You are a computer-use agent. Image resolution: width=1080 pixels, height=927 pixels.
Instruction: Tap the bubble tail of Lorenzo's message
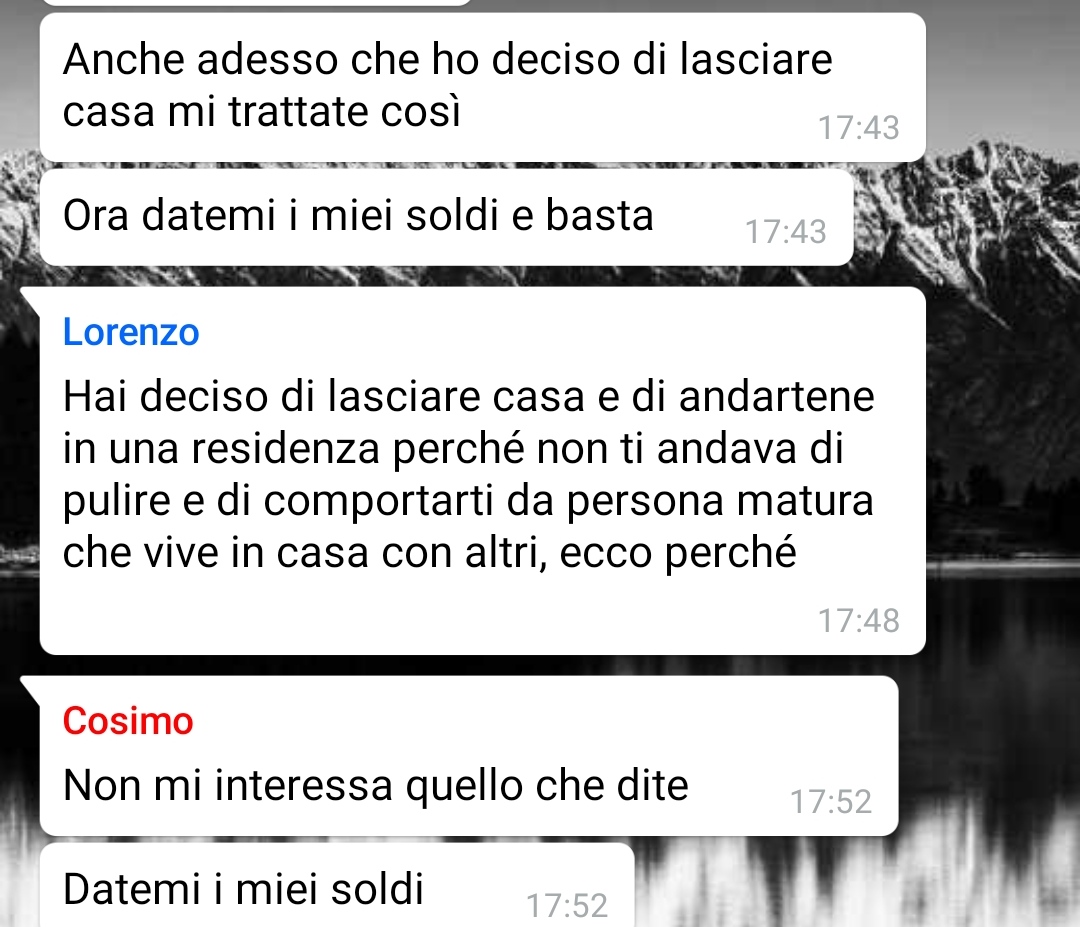(30, 296)
